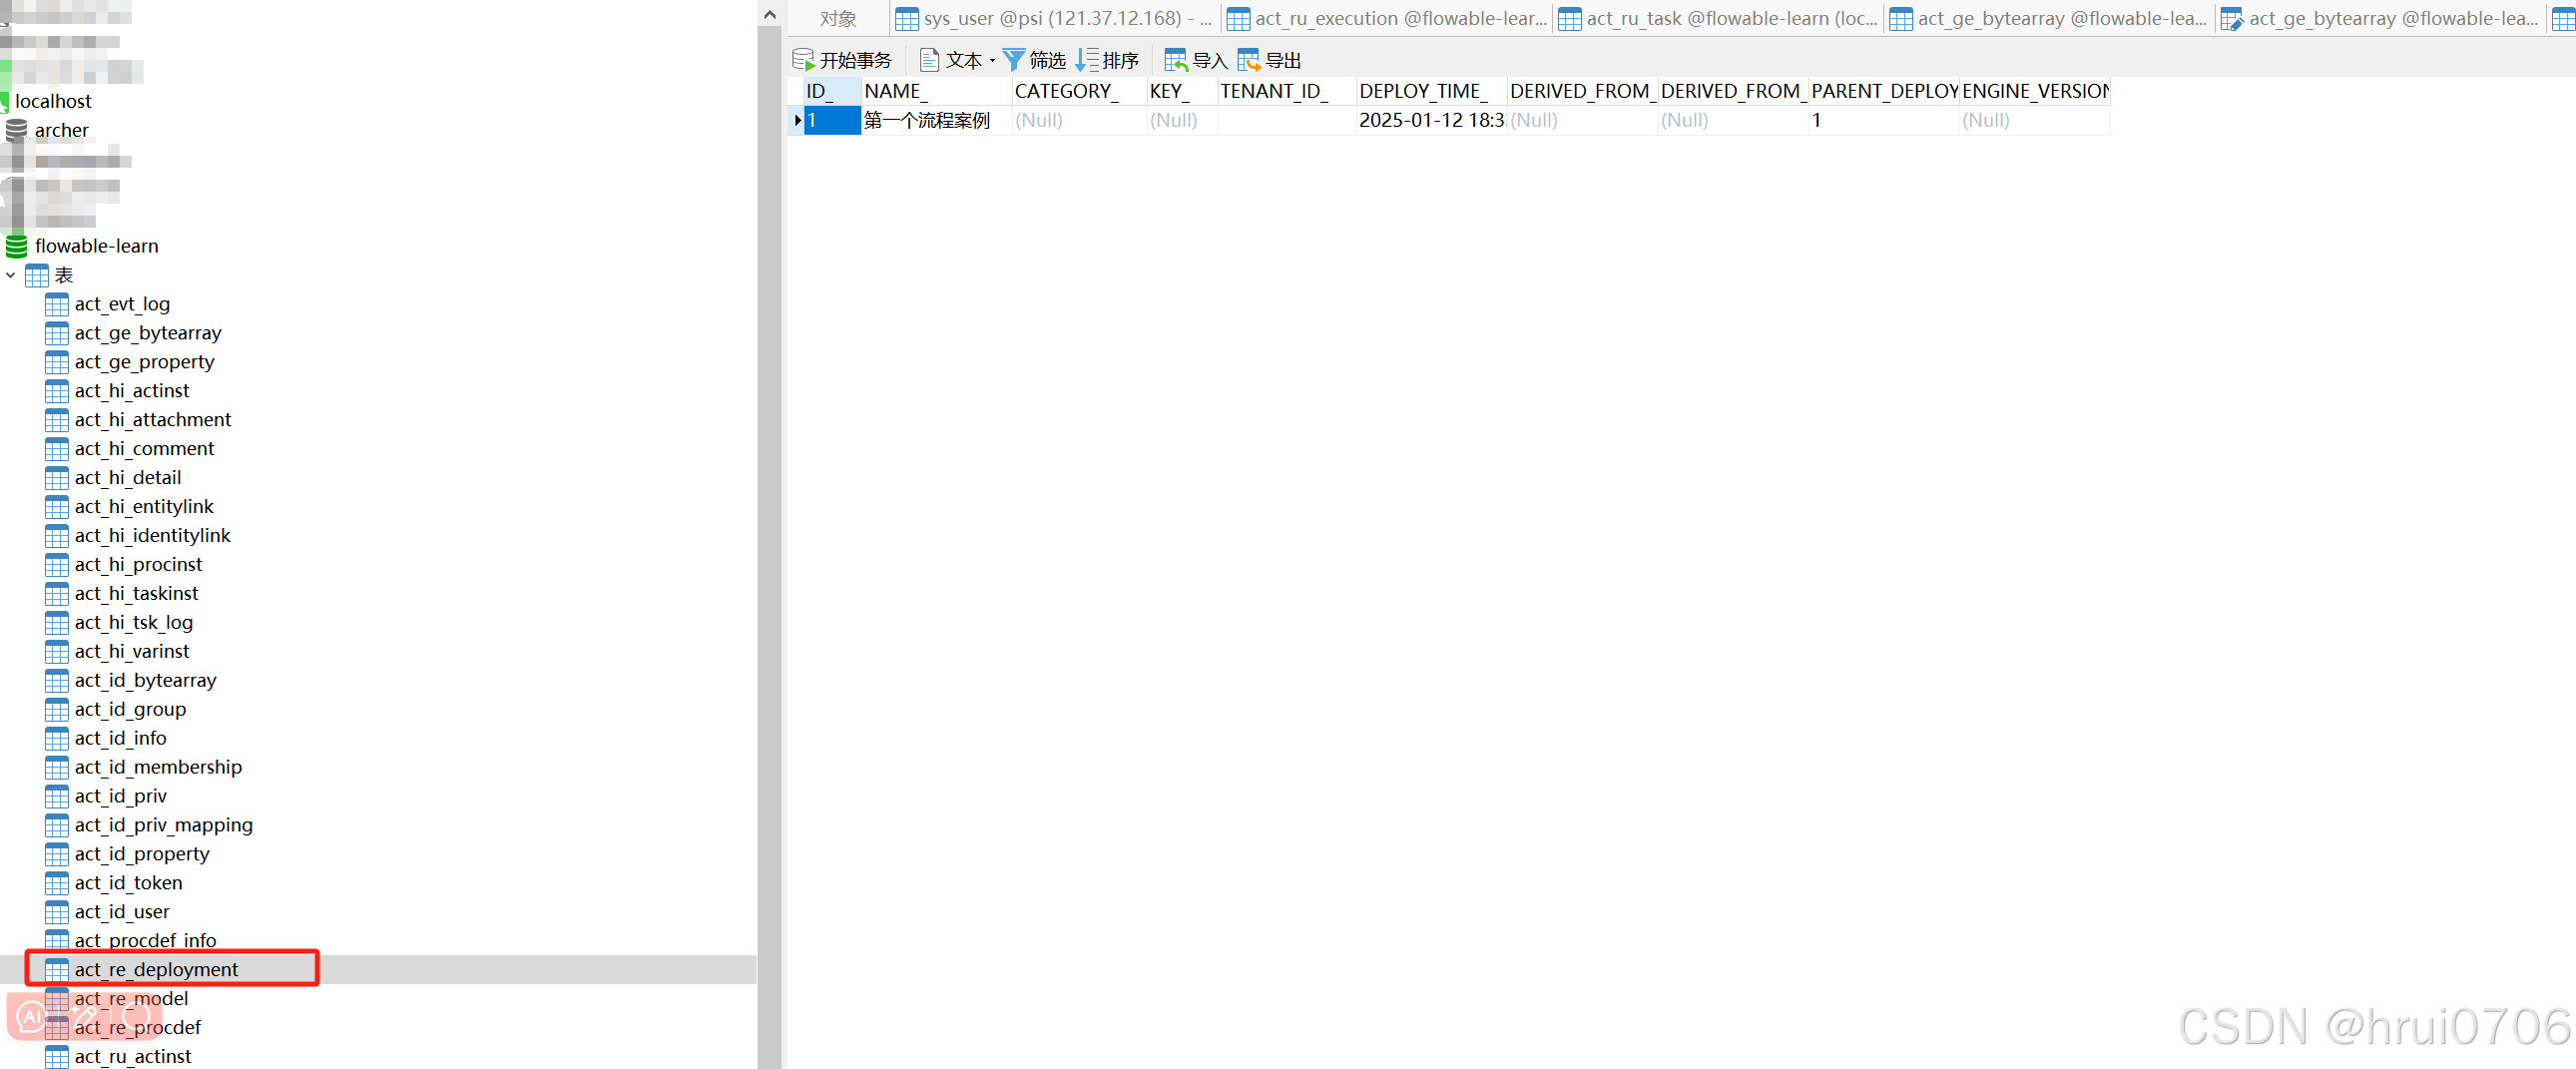
Task: Click the 导入 import wizard icon
Action: click(x=1175, y=59)
